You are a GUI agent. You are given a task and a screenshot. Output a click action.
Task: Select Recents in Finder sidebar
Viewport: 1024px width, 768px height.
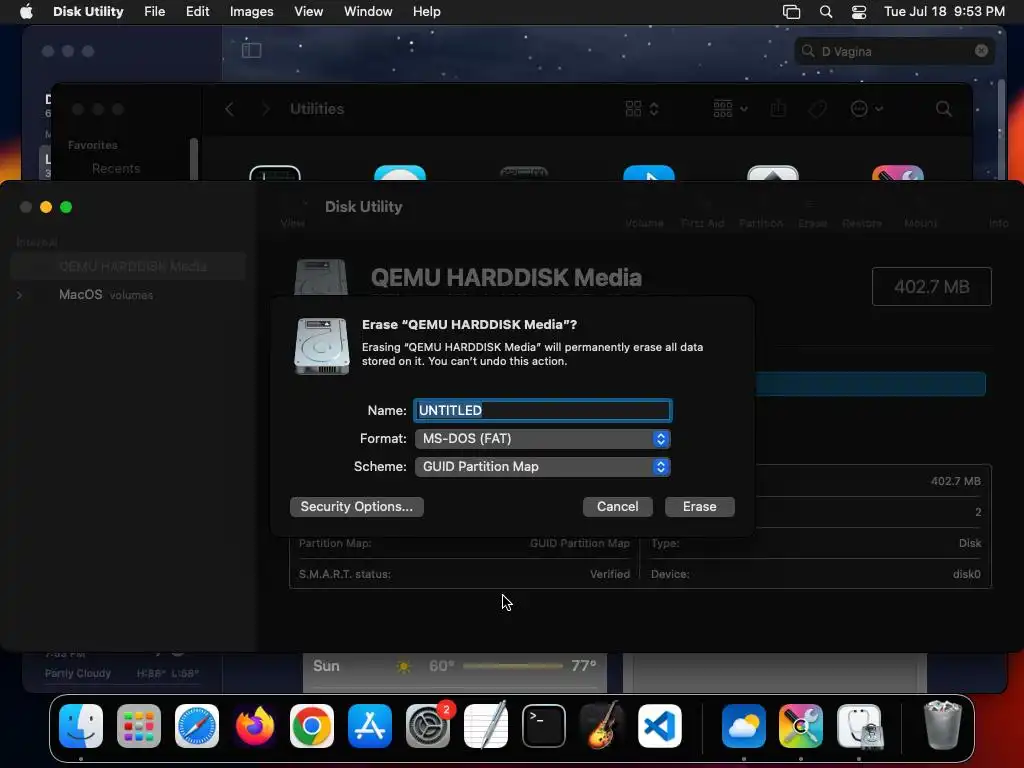point(116,168)
